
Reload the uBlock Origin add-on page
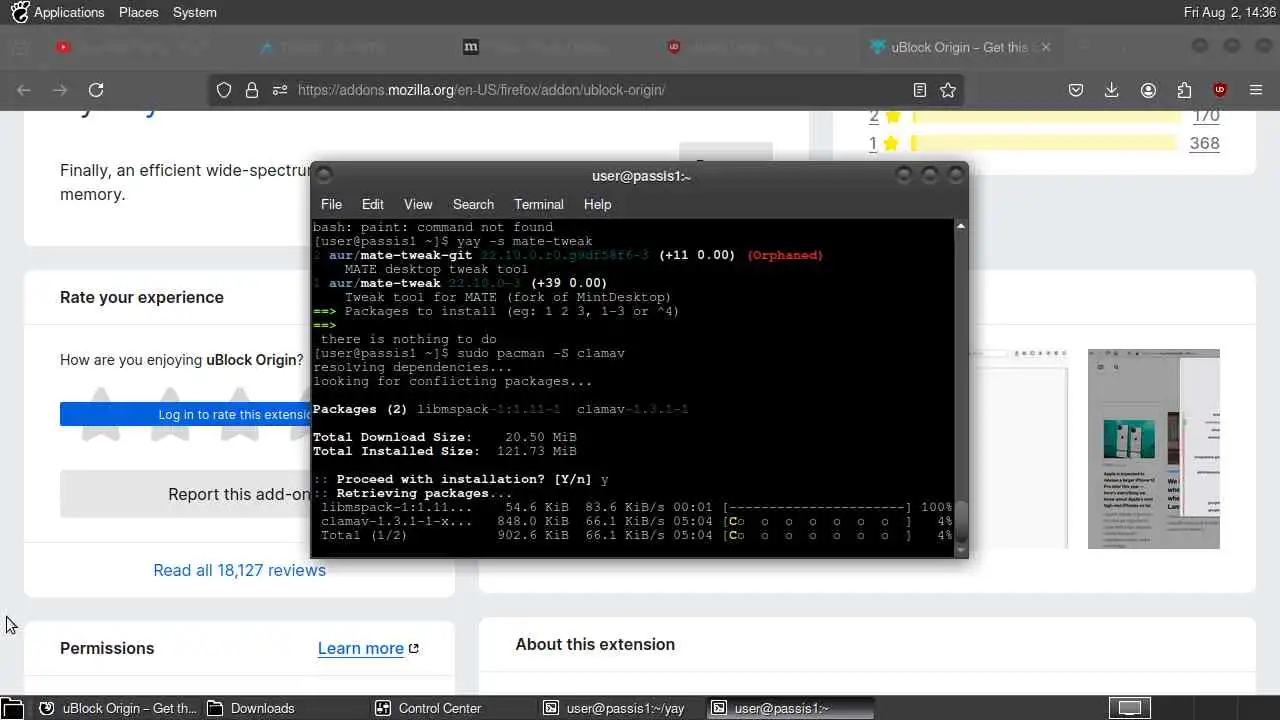tap(96, 90)
